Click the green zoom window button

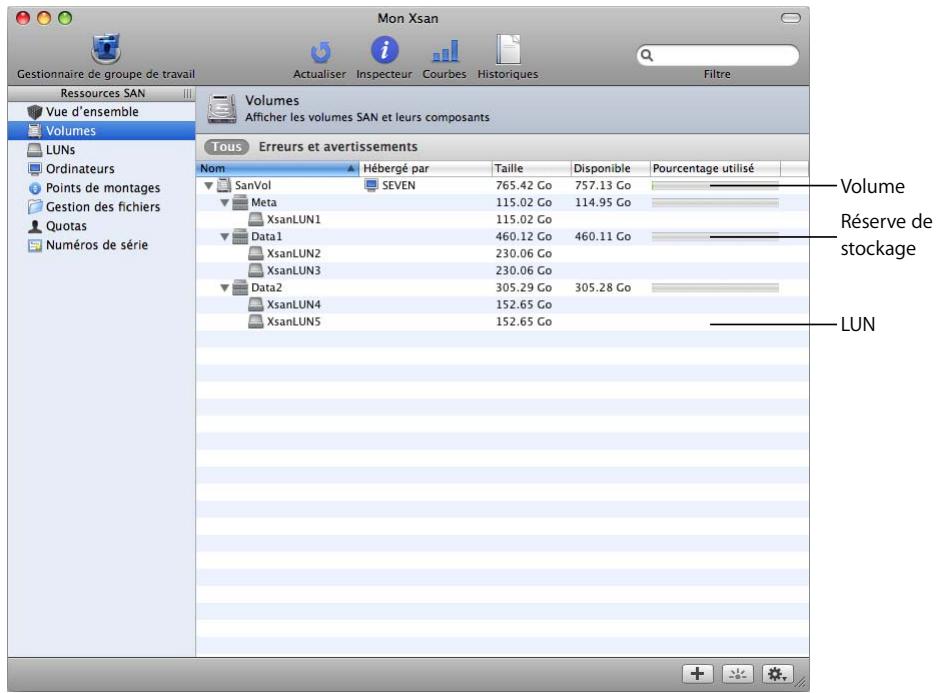pos(65,18)
